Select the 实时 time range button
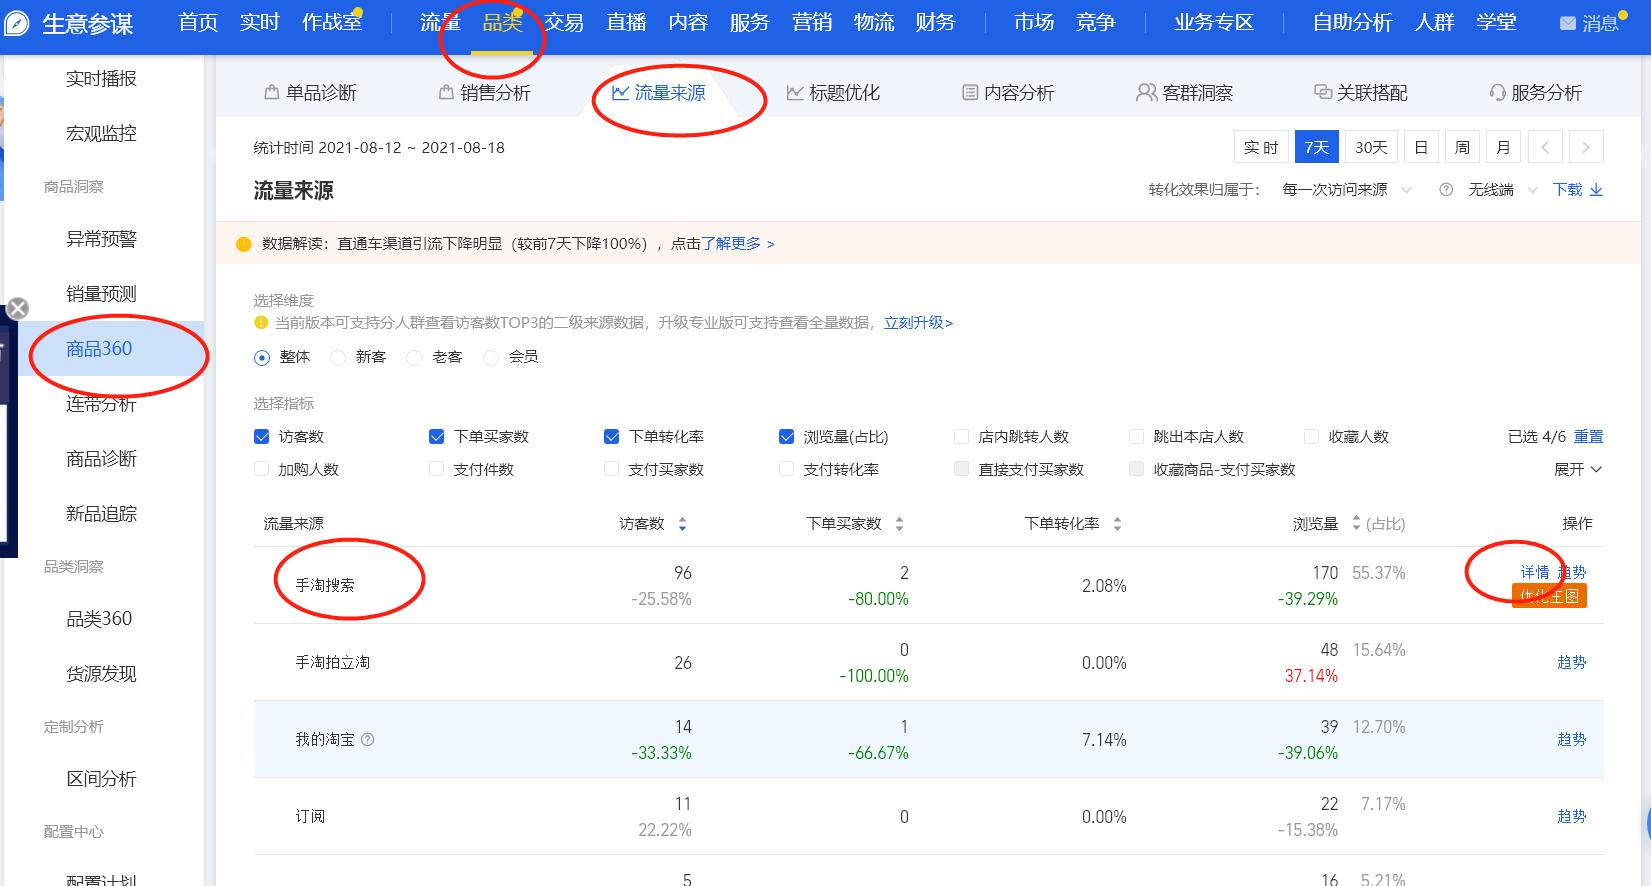 [1261, 147]
